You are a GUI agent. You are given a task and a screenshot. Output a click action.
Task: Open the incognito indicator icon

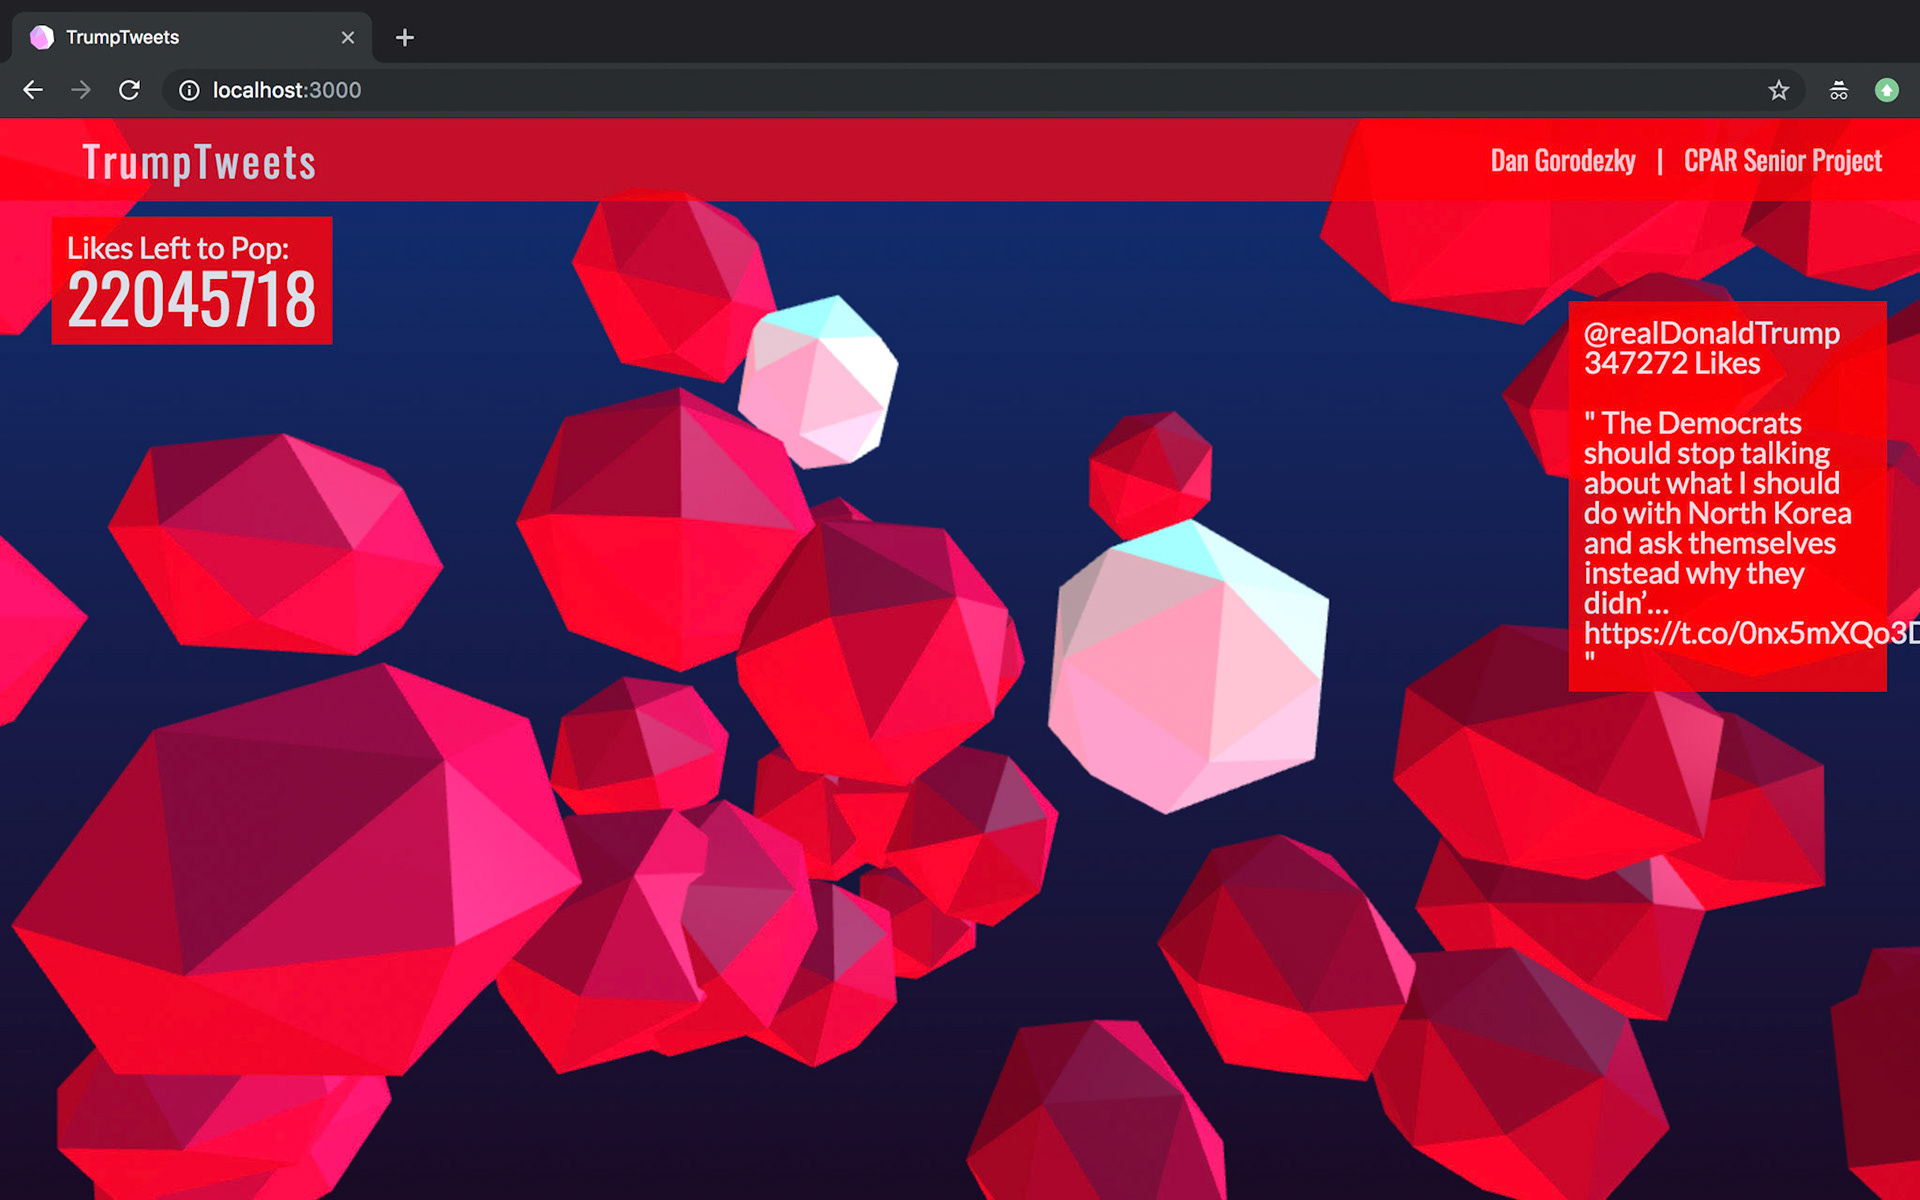pyautogui.click(x=1838, y=90)
